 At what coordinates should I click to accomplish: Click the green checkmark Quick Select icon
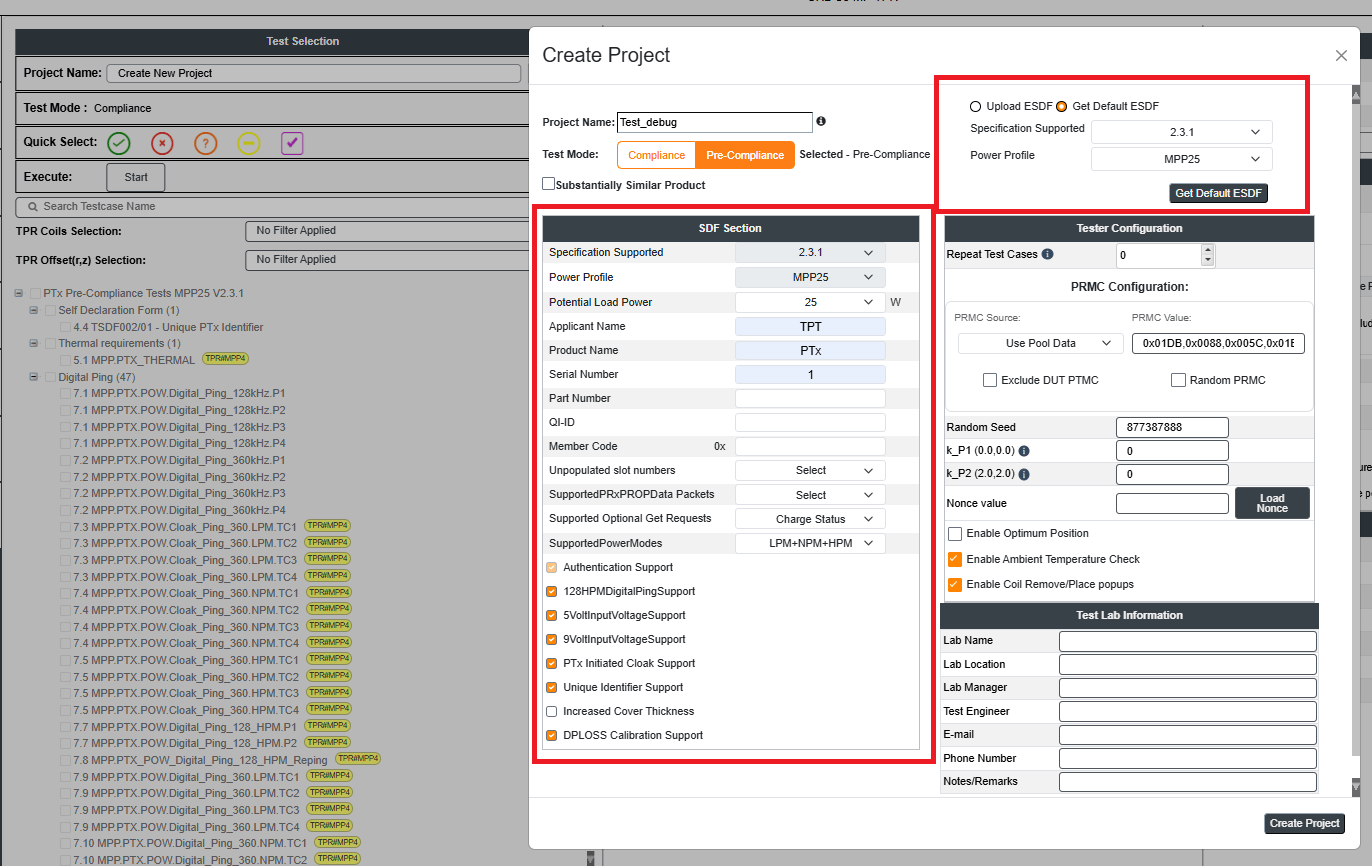(x=119, y=143)
